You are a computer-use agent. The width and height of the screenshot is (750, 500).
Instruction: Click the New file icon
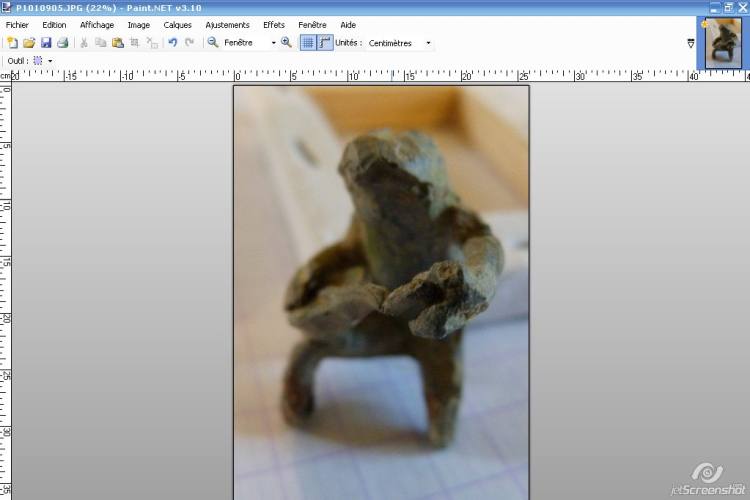(x=12, y=43)
